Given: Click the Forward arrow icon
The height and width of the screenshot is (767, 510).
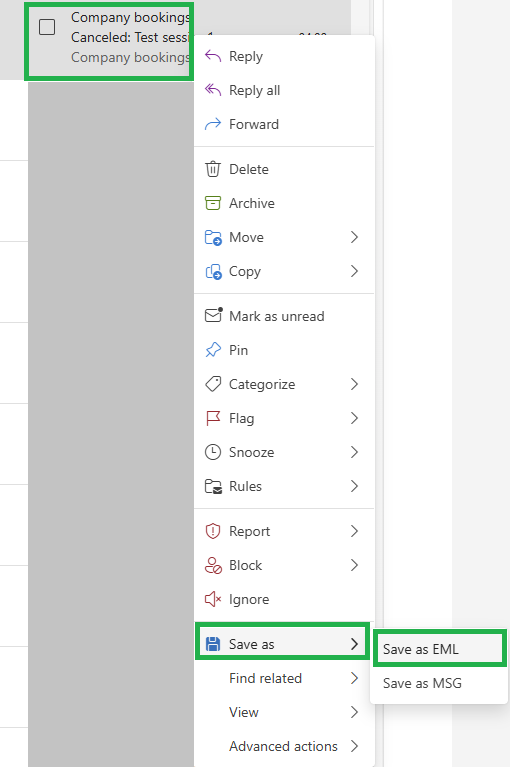Looking at the screenshot, I should click(x=213, y=124).
